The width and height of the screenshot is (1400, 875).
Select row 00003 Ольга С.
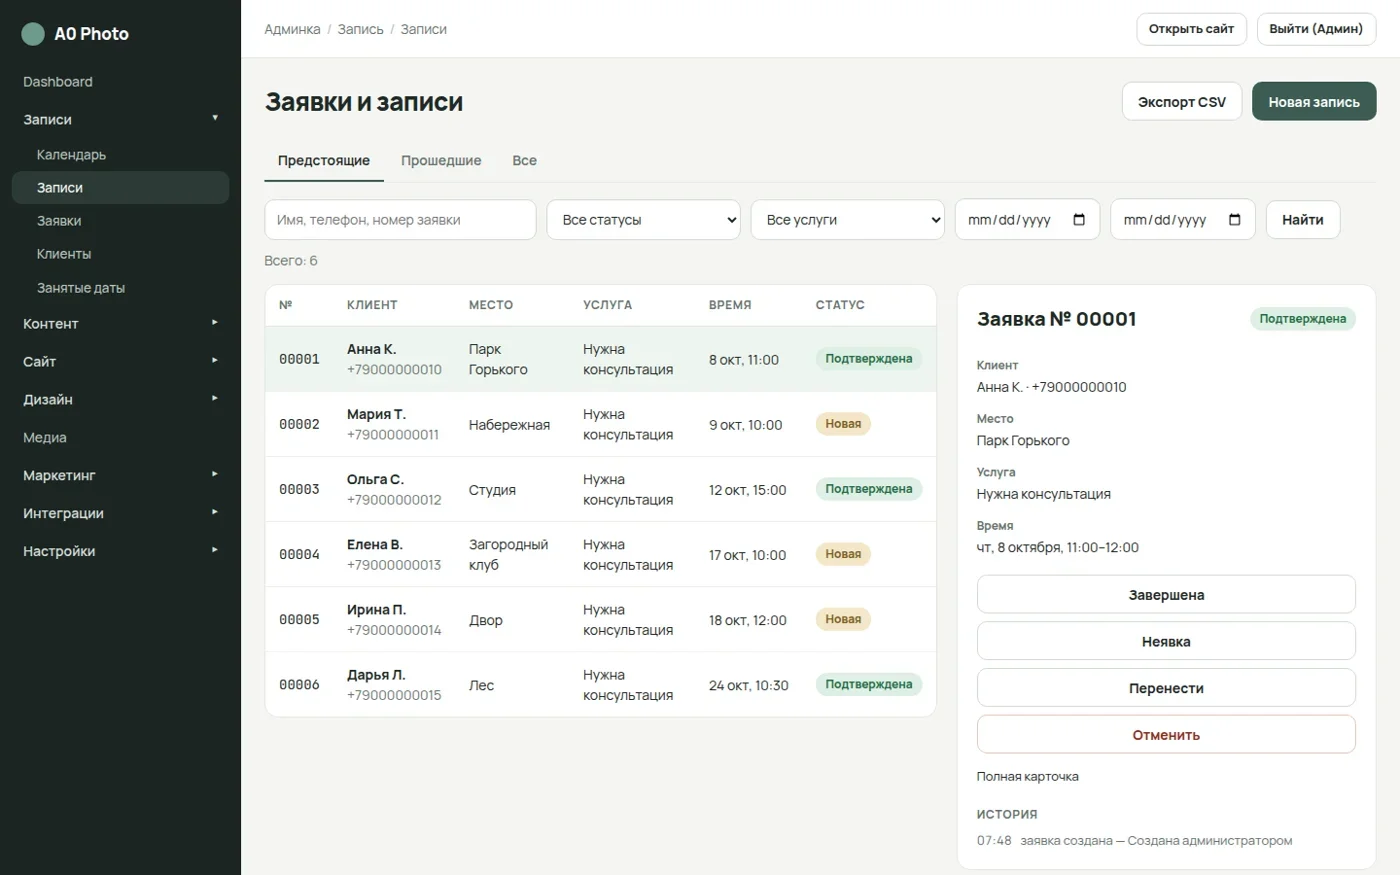600,490
